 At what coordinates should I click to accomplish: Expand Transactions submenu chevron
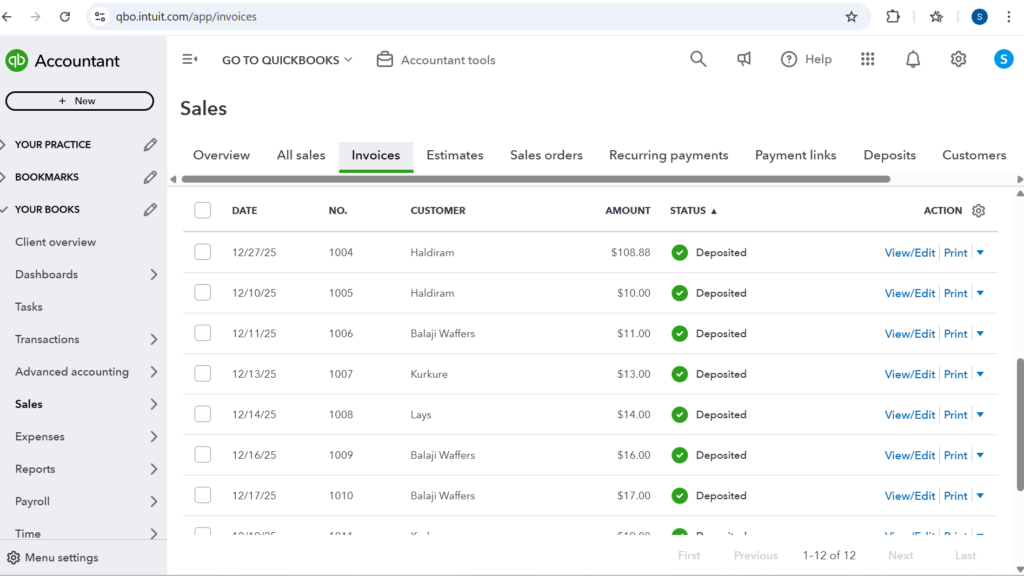(154, 340)
